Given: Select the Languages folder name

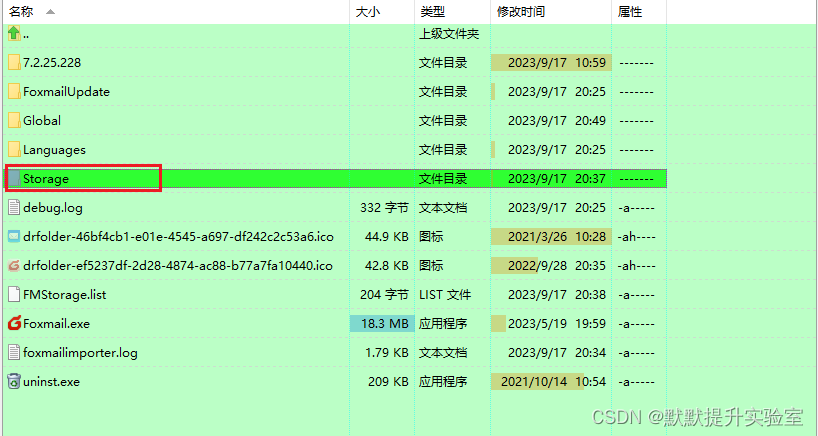Looking at the screenshot, I should [54, 150].
